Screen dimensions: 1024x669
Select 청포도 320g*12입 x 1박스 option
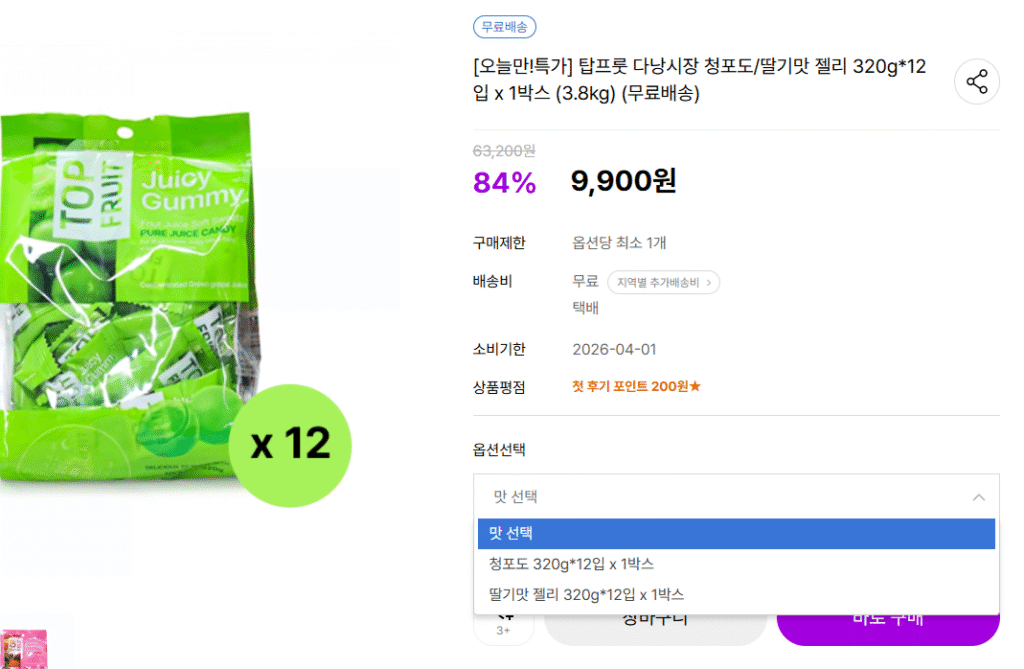(571, 564)
